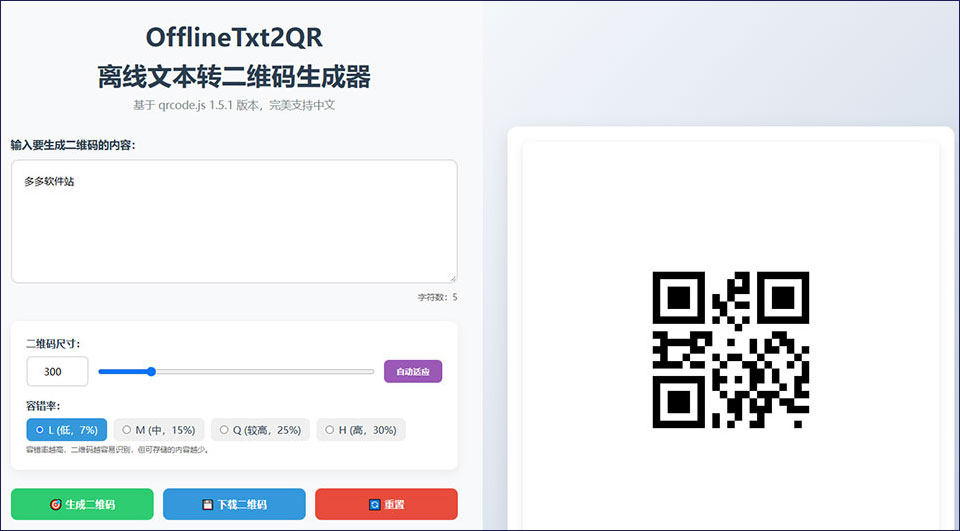
Task: Click the generated QR code image
Action: tap(731, 350)
